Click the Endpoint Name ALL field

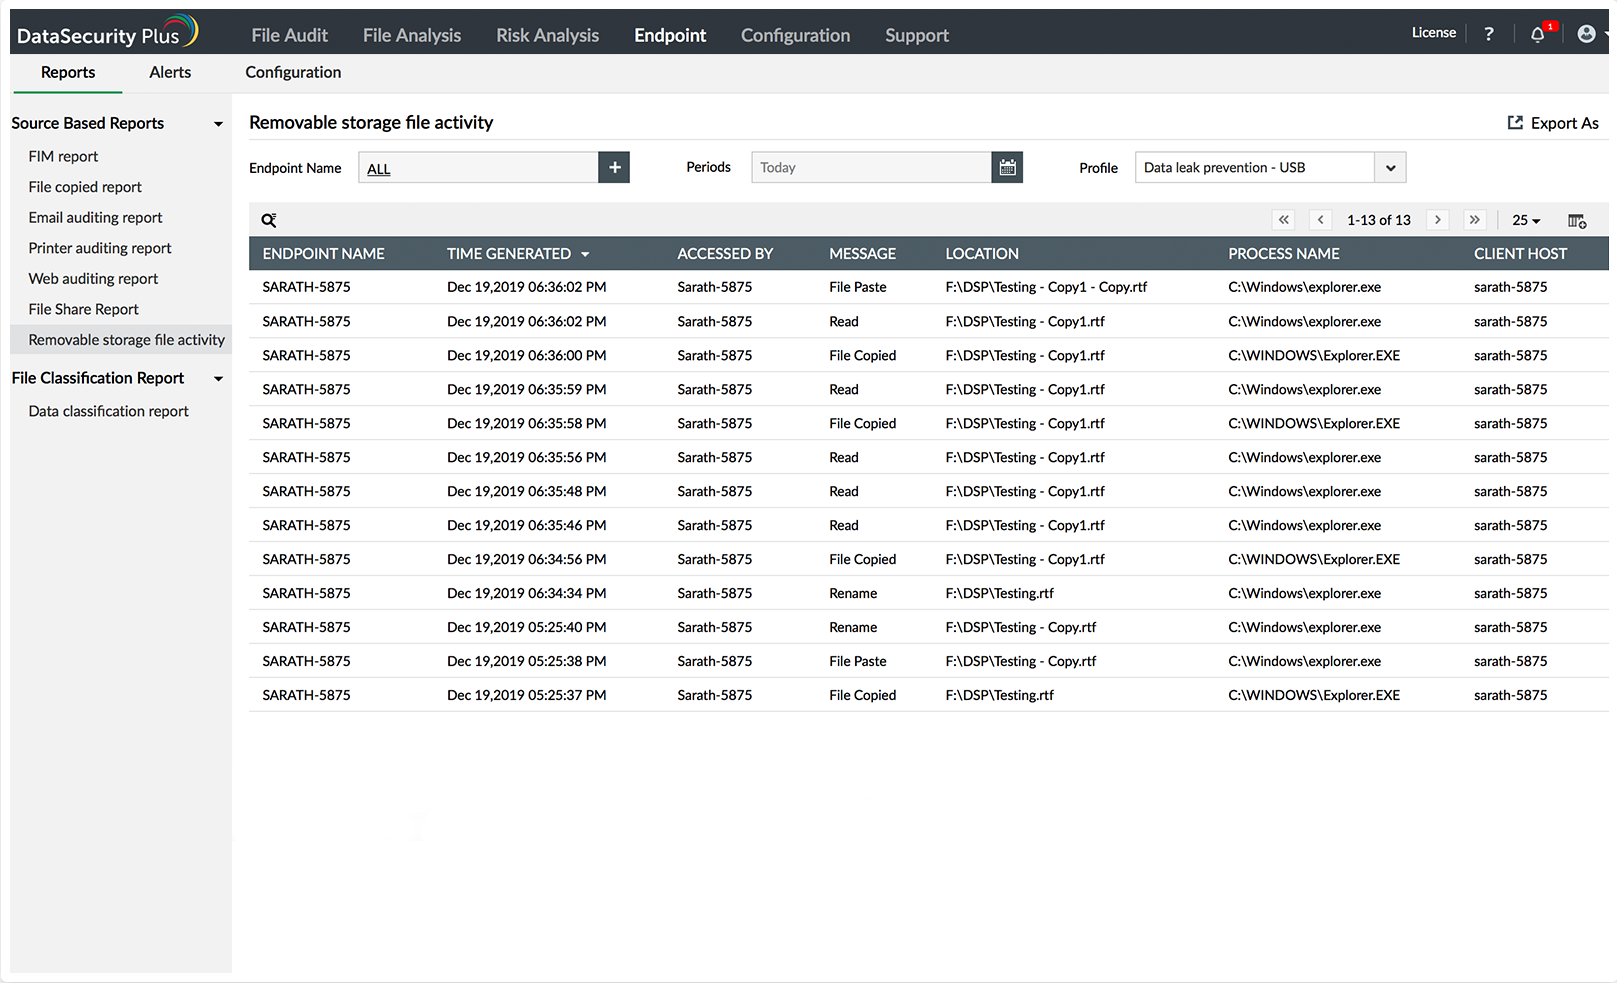478,167
